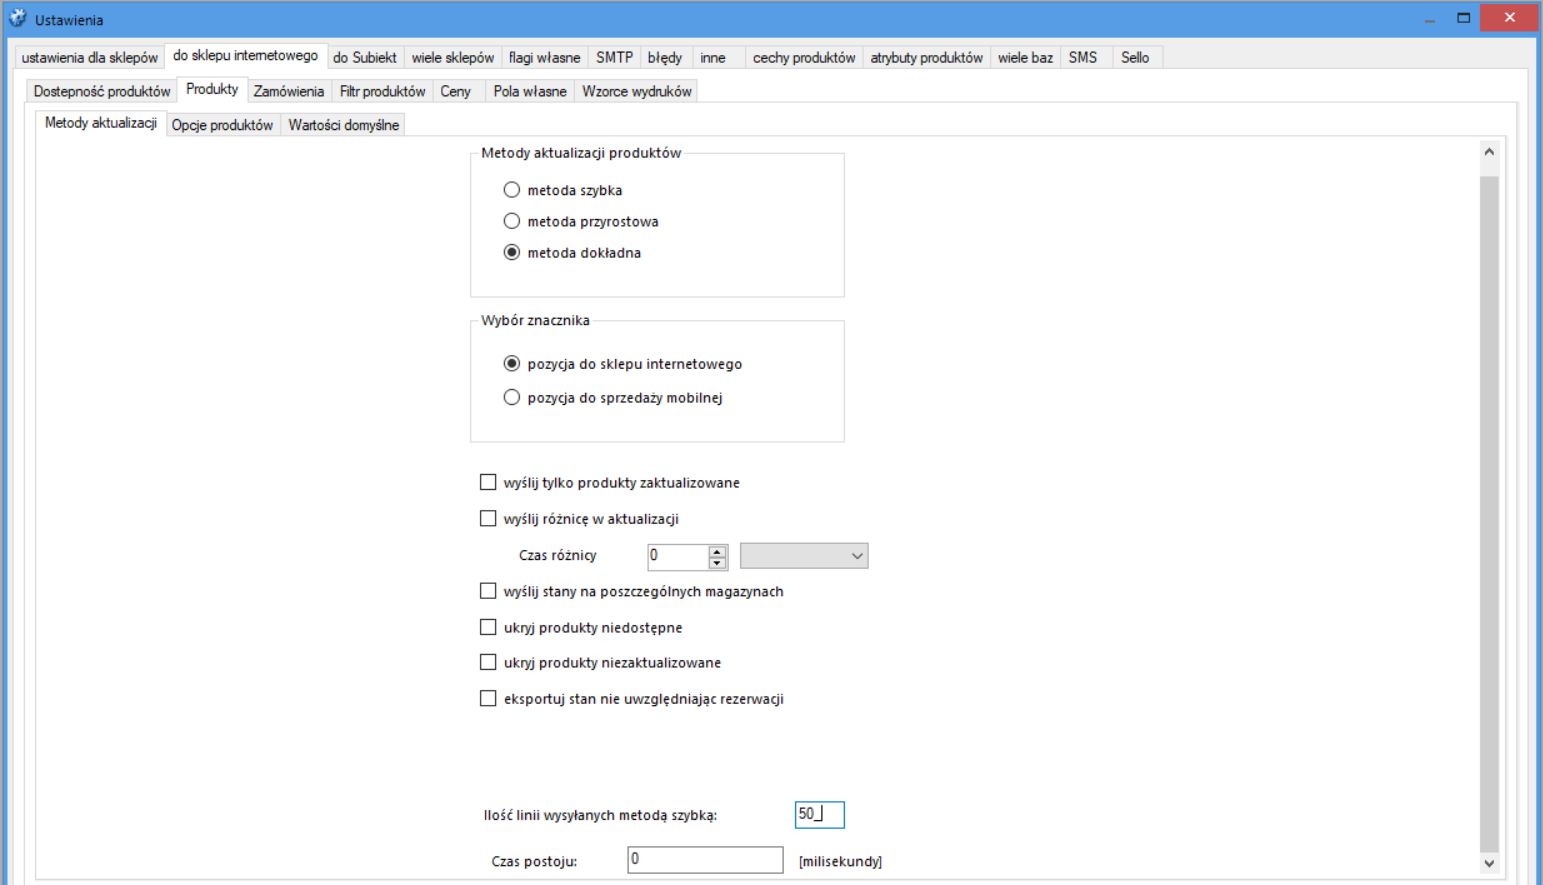The image size is (1543, 885).
Task: Tick 'wyślij różnicę w aktualizacji' checkbox
Action: click(x=488, y=518)
